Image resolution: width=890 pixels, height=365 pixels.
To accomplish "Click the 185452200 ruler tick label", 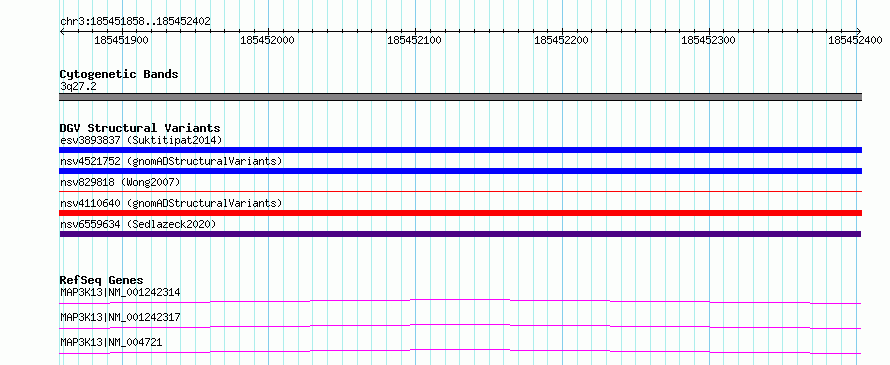I will coord(561,40).
